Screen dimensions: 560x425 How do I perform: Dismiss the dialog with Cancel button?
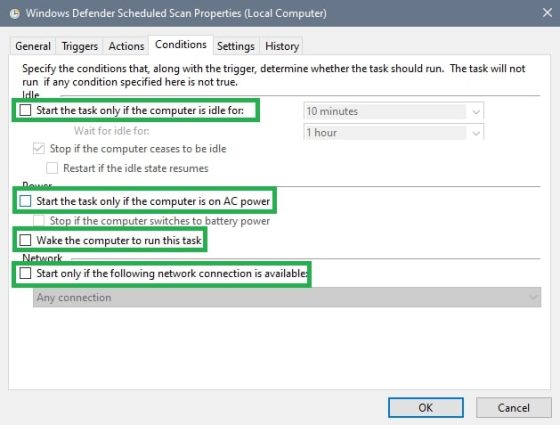(x=514, y=408)
